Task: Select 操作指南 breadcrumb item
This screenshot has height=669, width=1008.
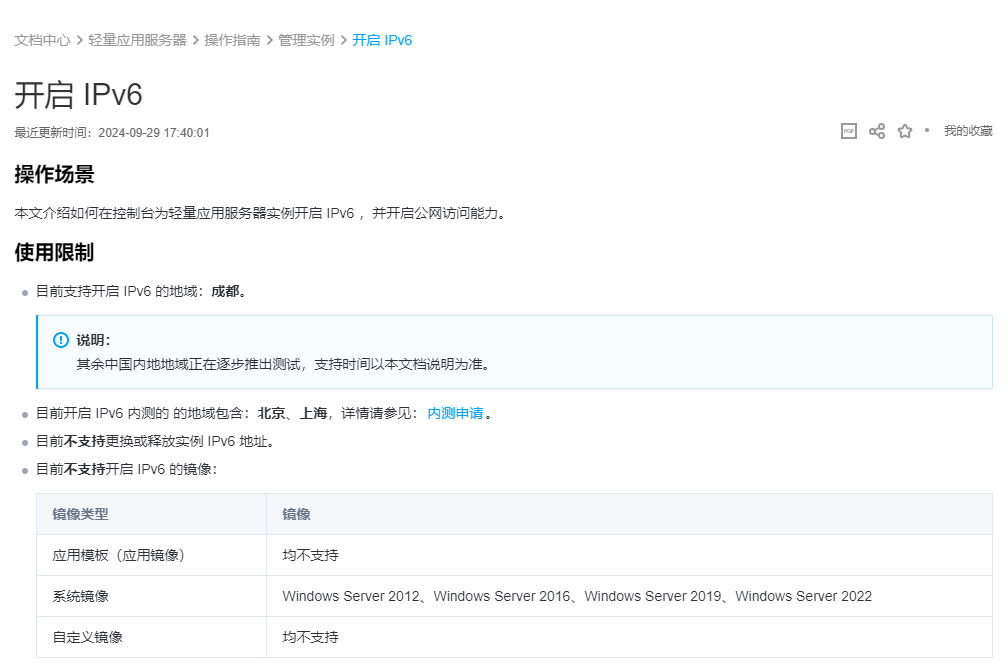Action: (232, 40)
